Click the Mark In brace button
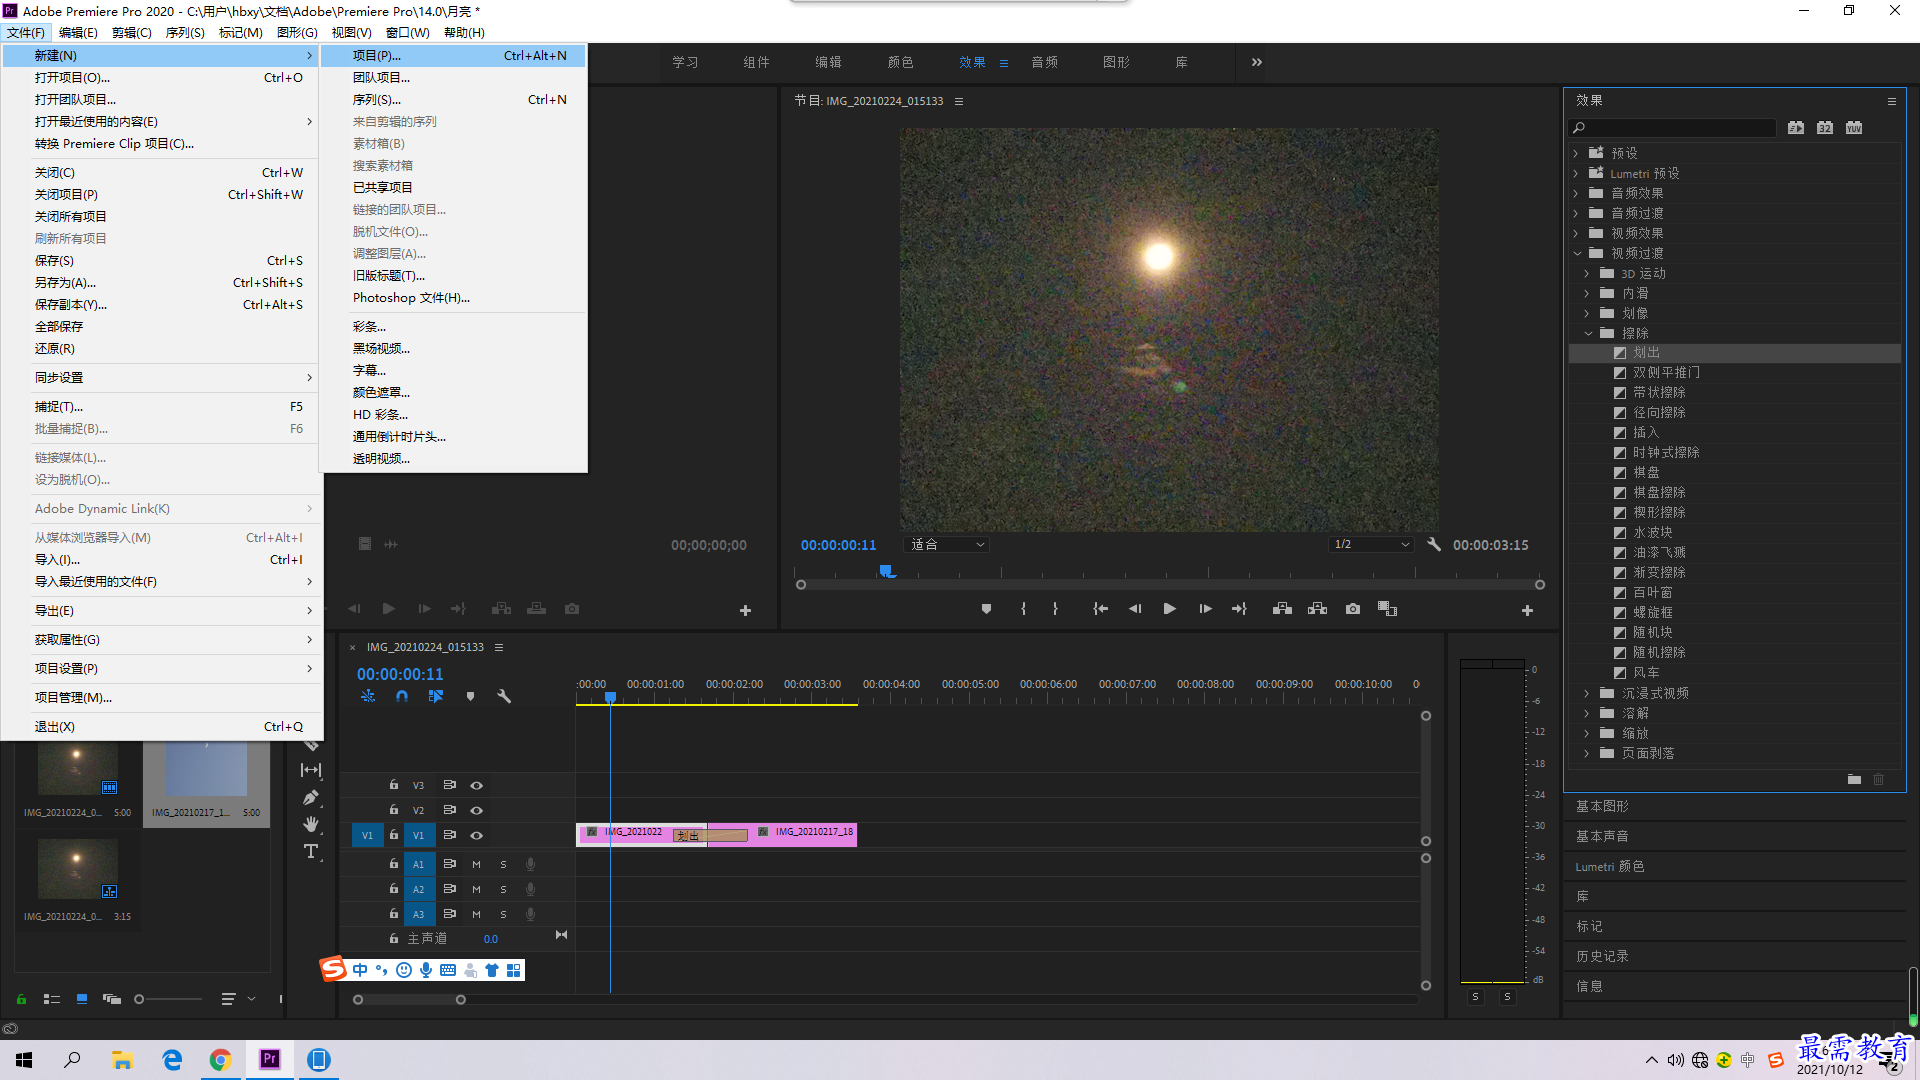 tap(1023, 609)
